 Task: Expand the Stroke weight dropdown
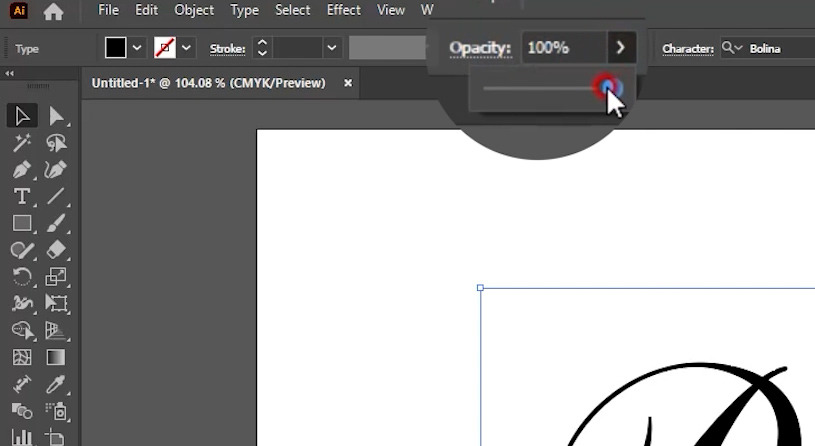click(x=332, y=48)
